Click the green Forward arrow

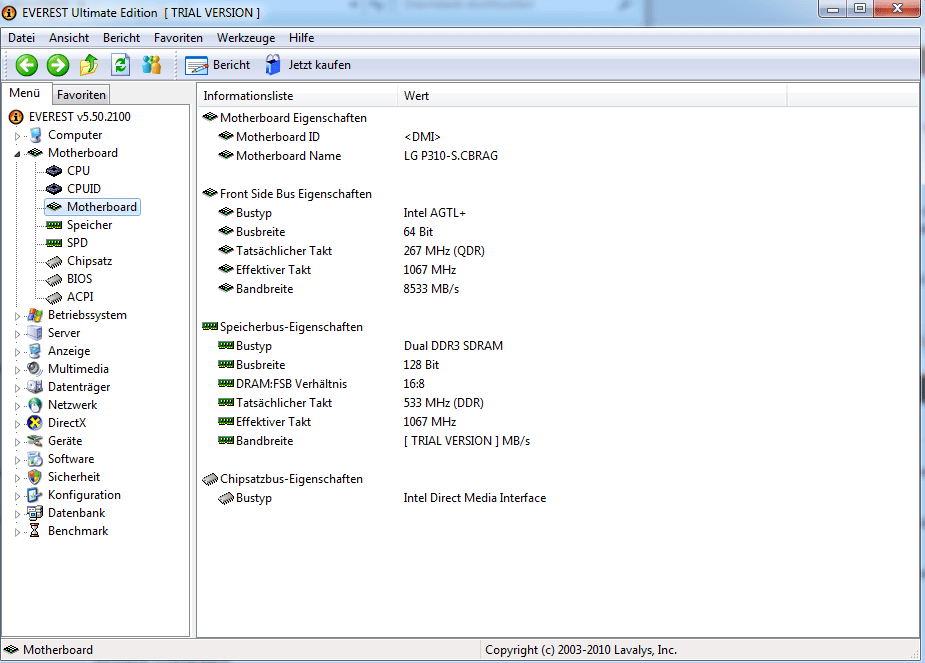click(58, 65)
